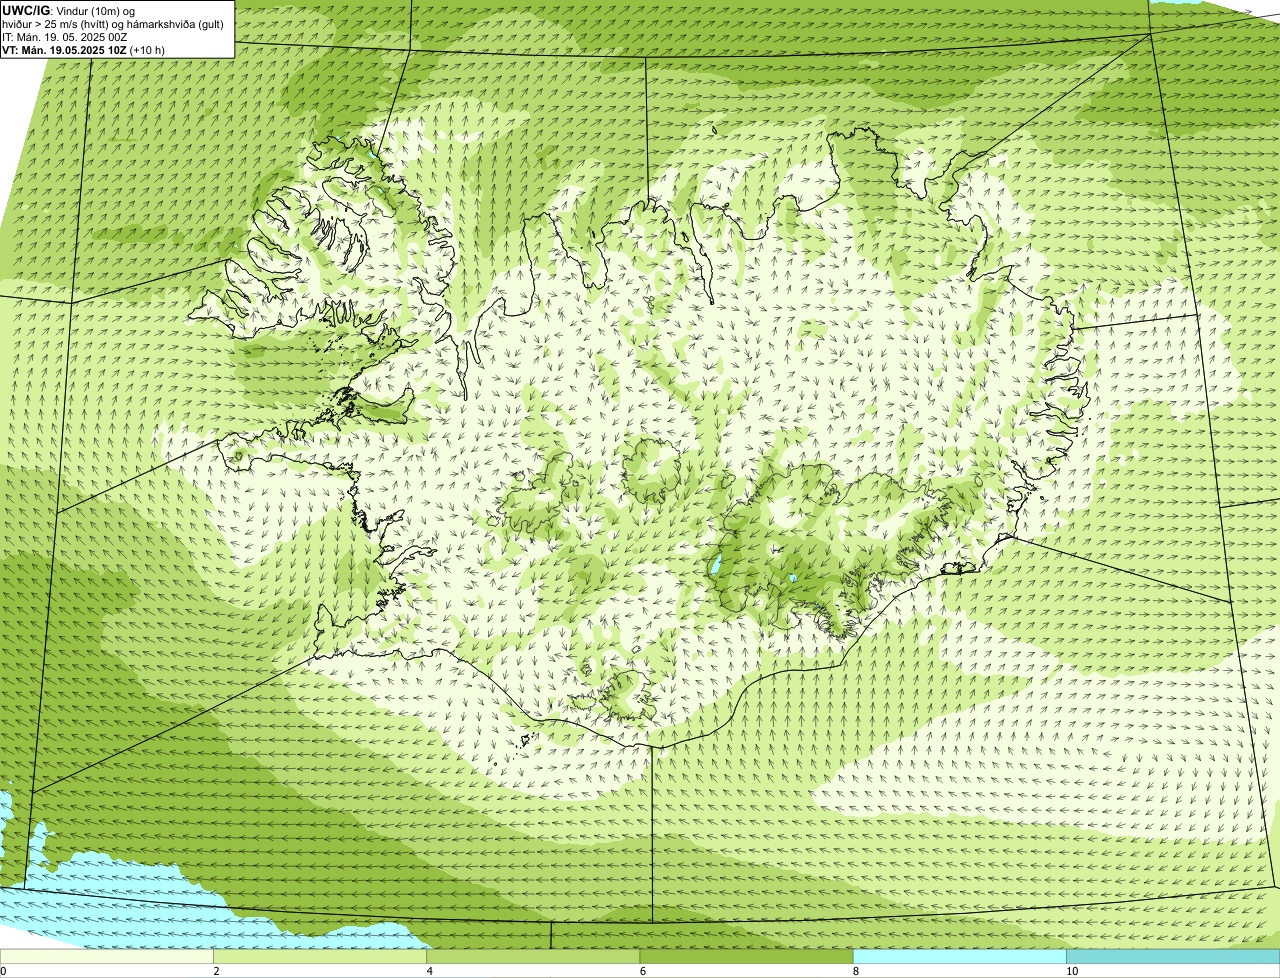Pick the 6–8 m/s dark green legend swatch
This screenshot has width=1280, height=978.
click(x=746, y=956)
